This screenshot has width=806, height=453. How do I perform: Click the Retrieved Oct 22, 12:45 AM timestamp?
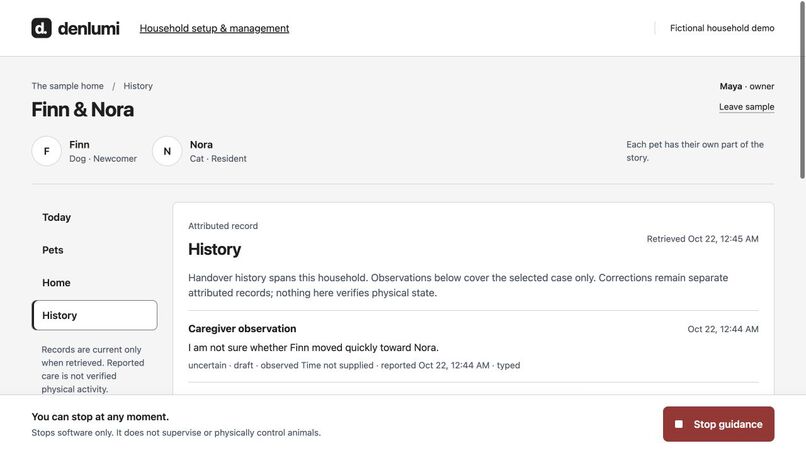[702, 239]
